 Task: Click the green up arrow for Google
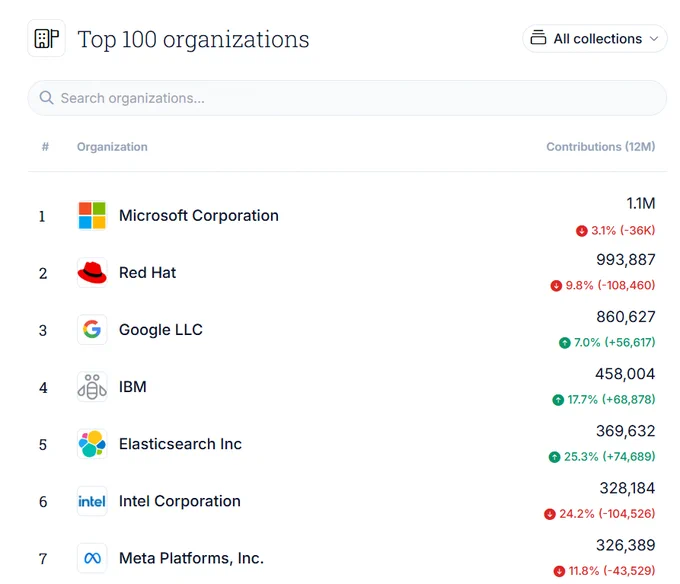coord(564,343)
